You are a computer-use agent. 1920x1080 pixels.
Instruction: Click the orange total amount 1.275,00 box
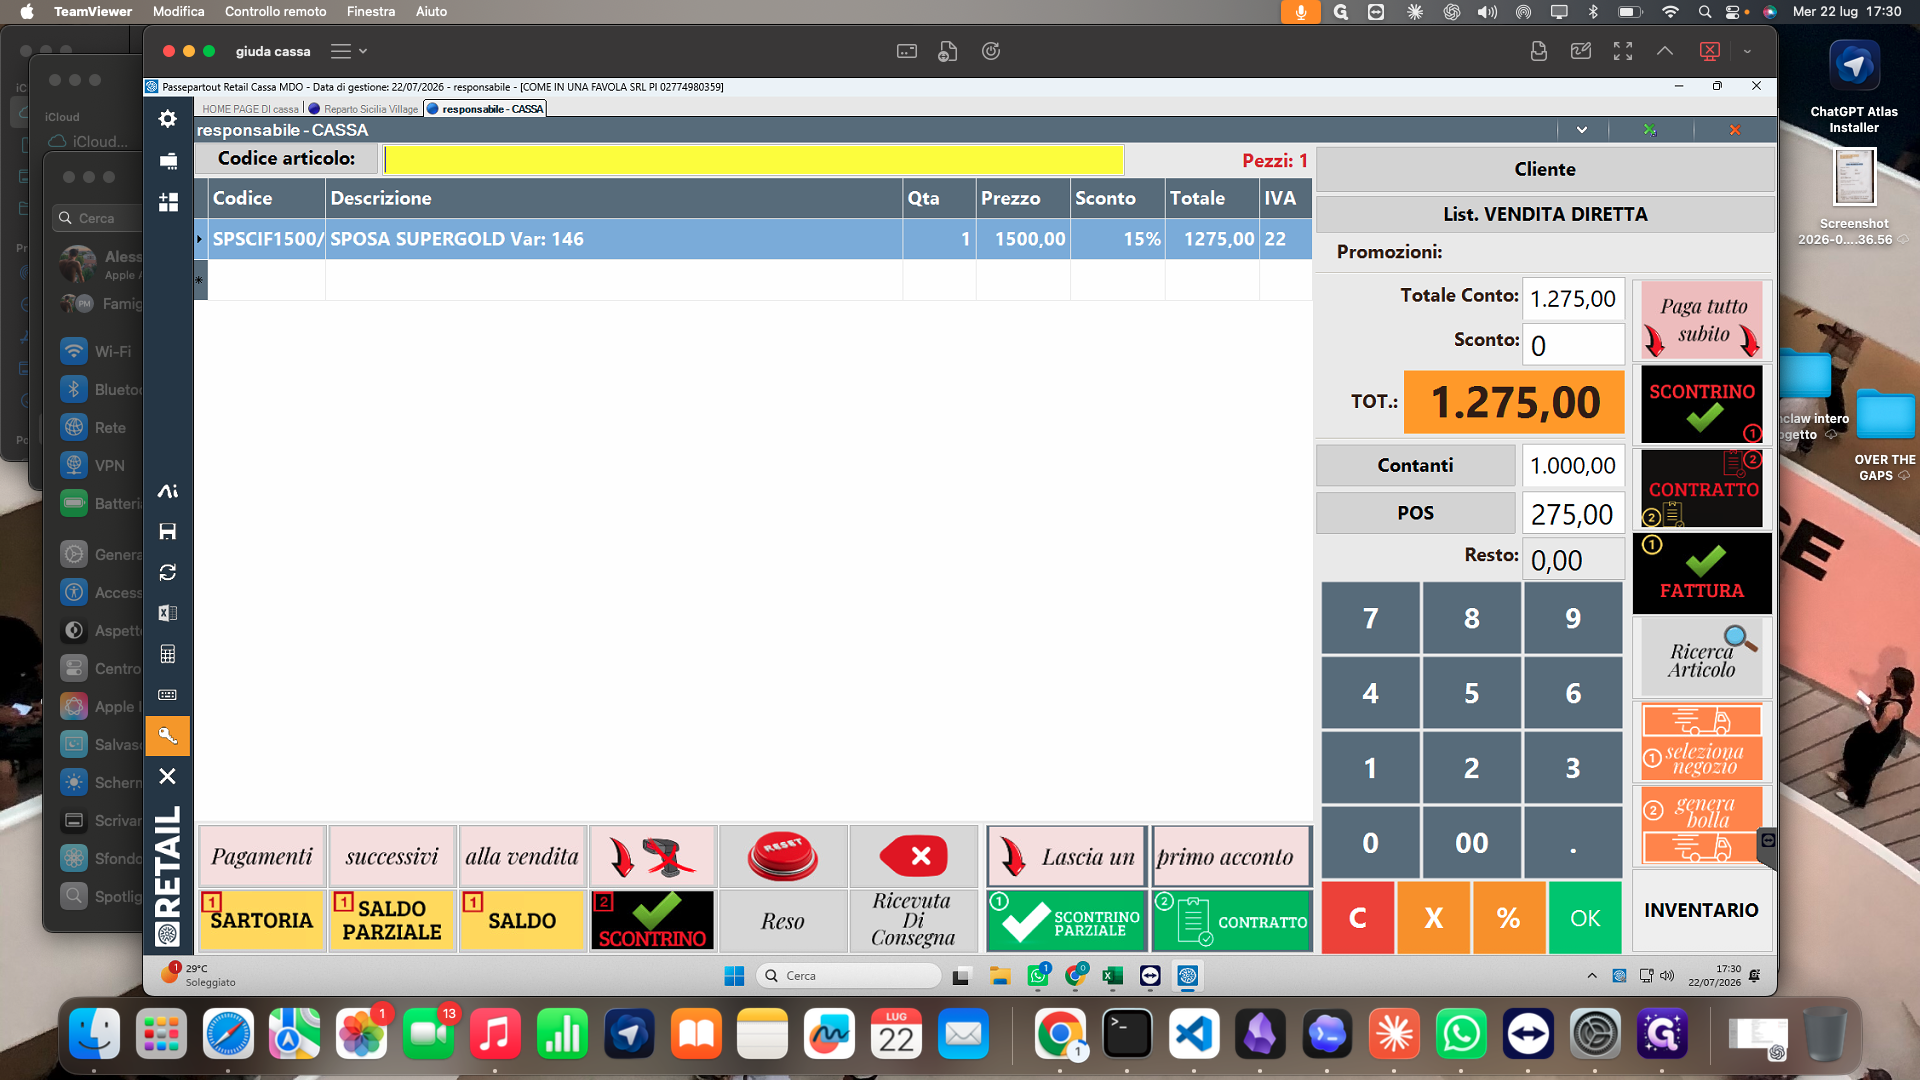click(x=1514, y=402)
